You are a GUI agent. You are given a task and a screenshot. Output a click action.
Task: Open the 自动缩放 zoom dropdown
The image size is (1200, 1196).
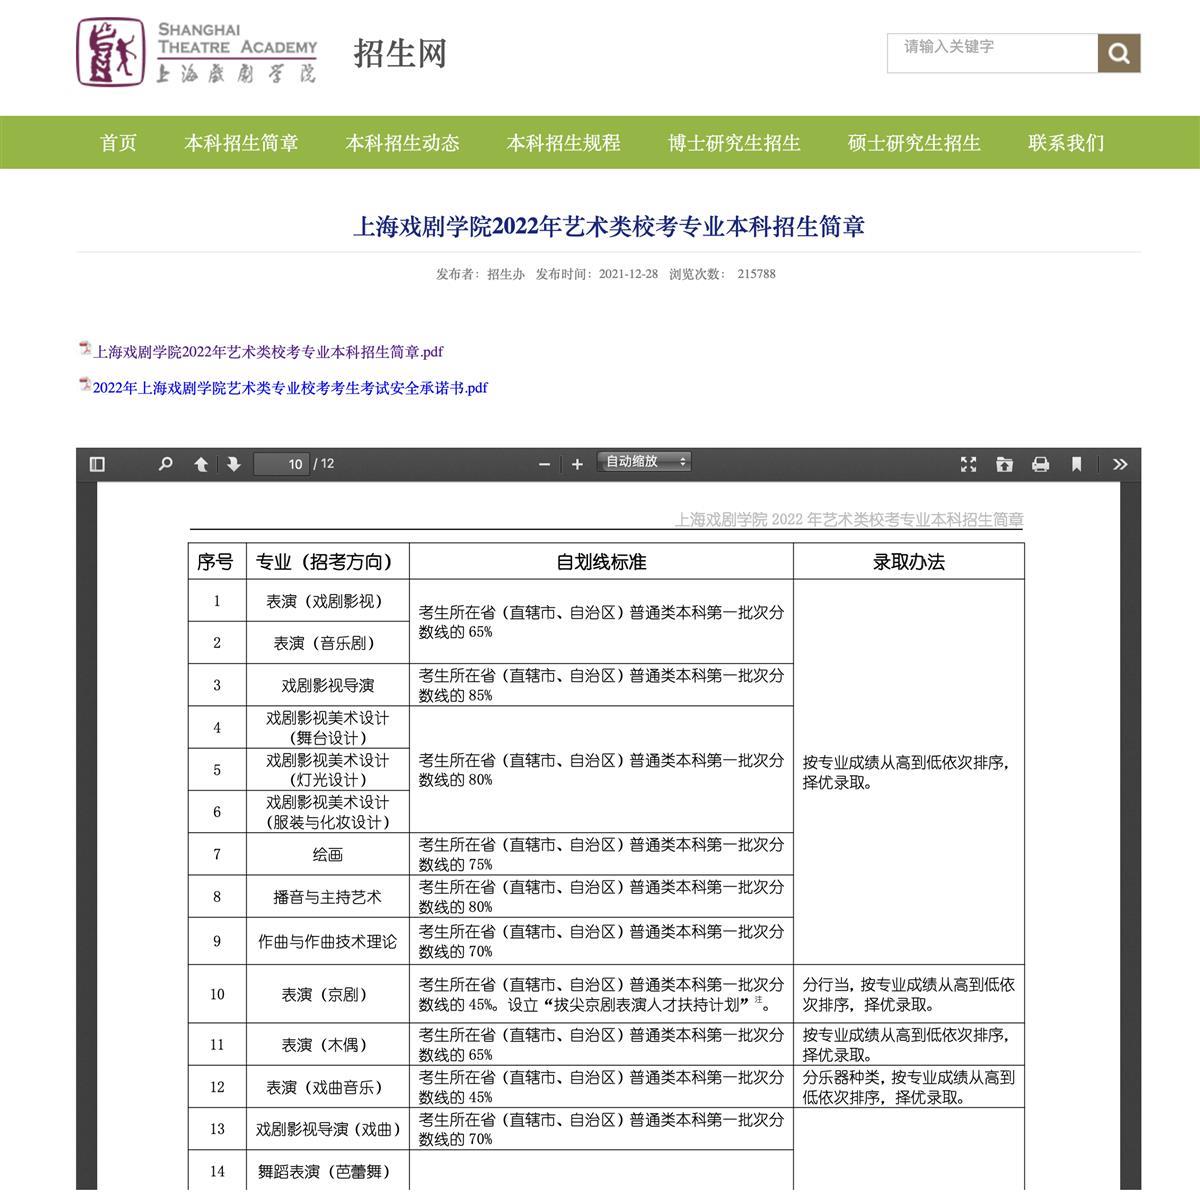point(644,462)
